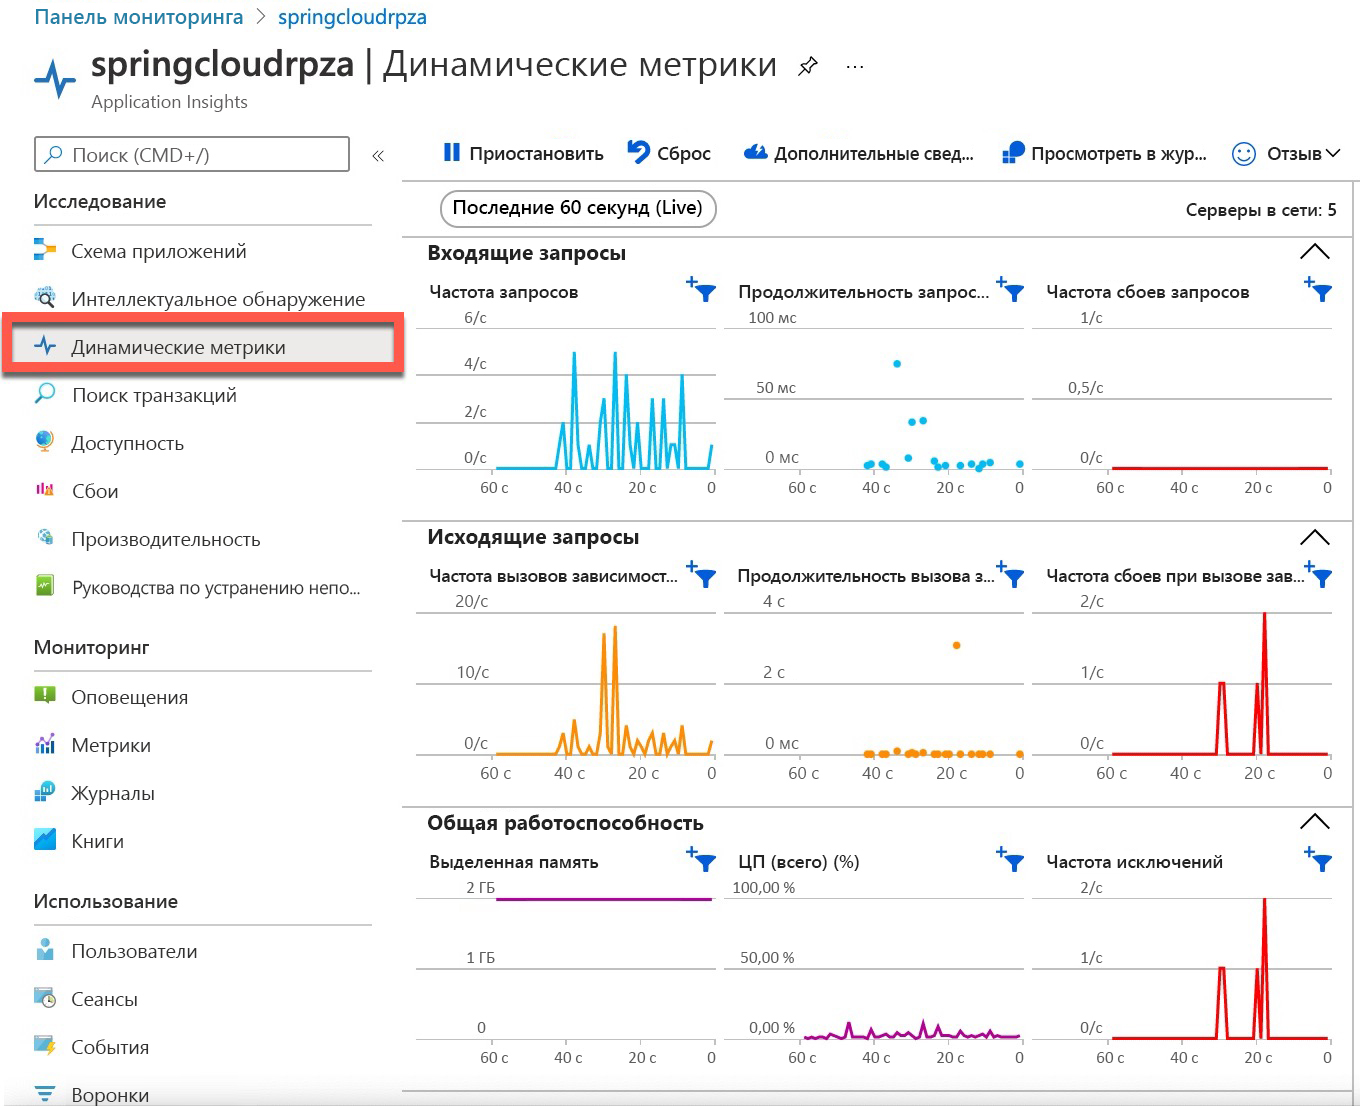Click the Серверы в сети: 5 label

(1261, 210)
